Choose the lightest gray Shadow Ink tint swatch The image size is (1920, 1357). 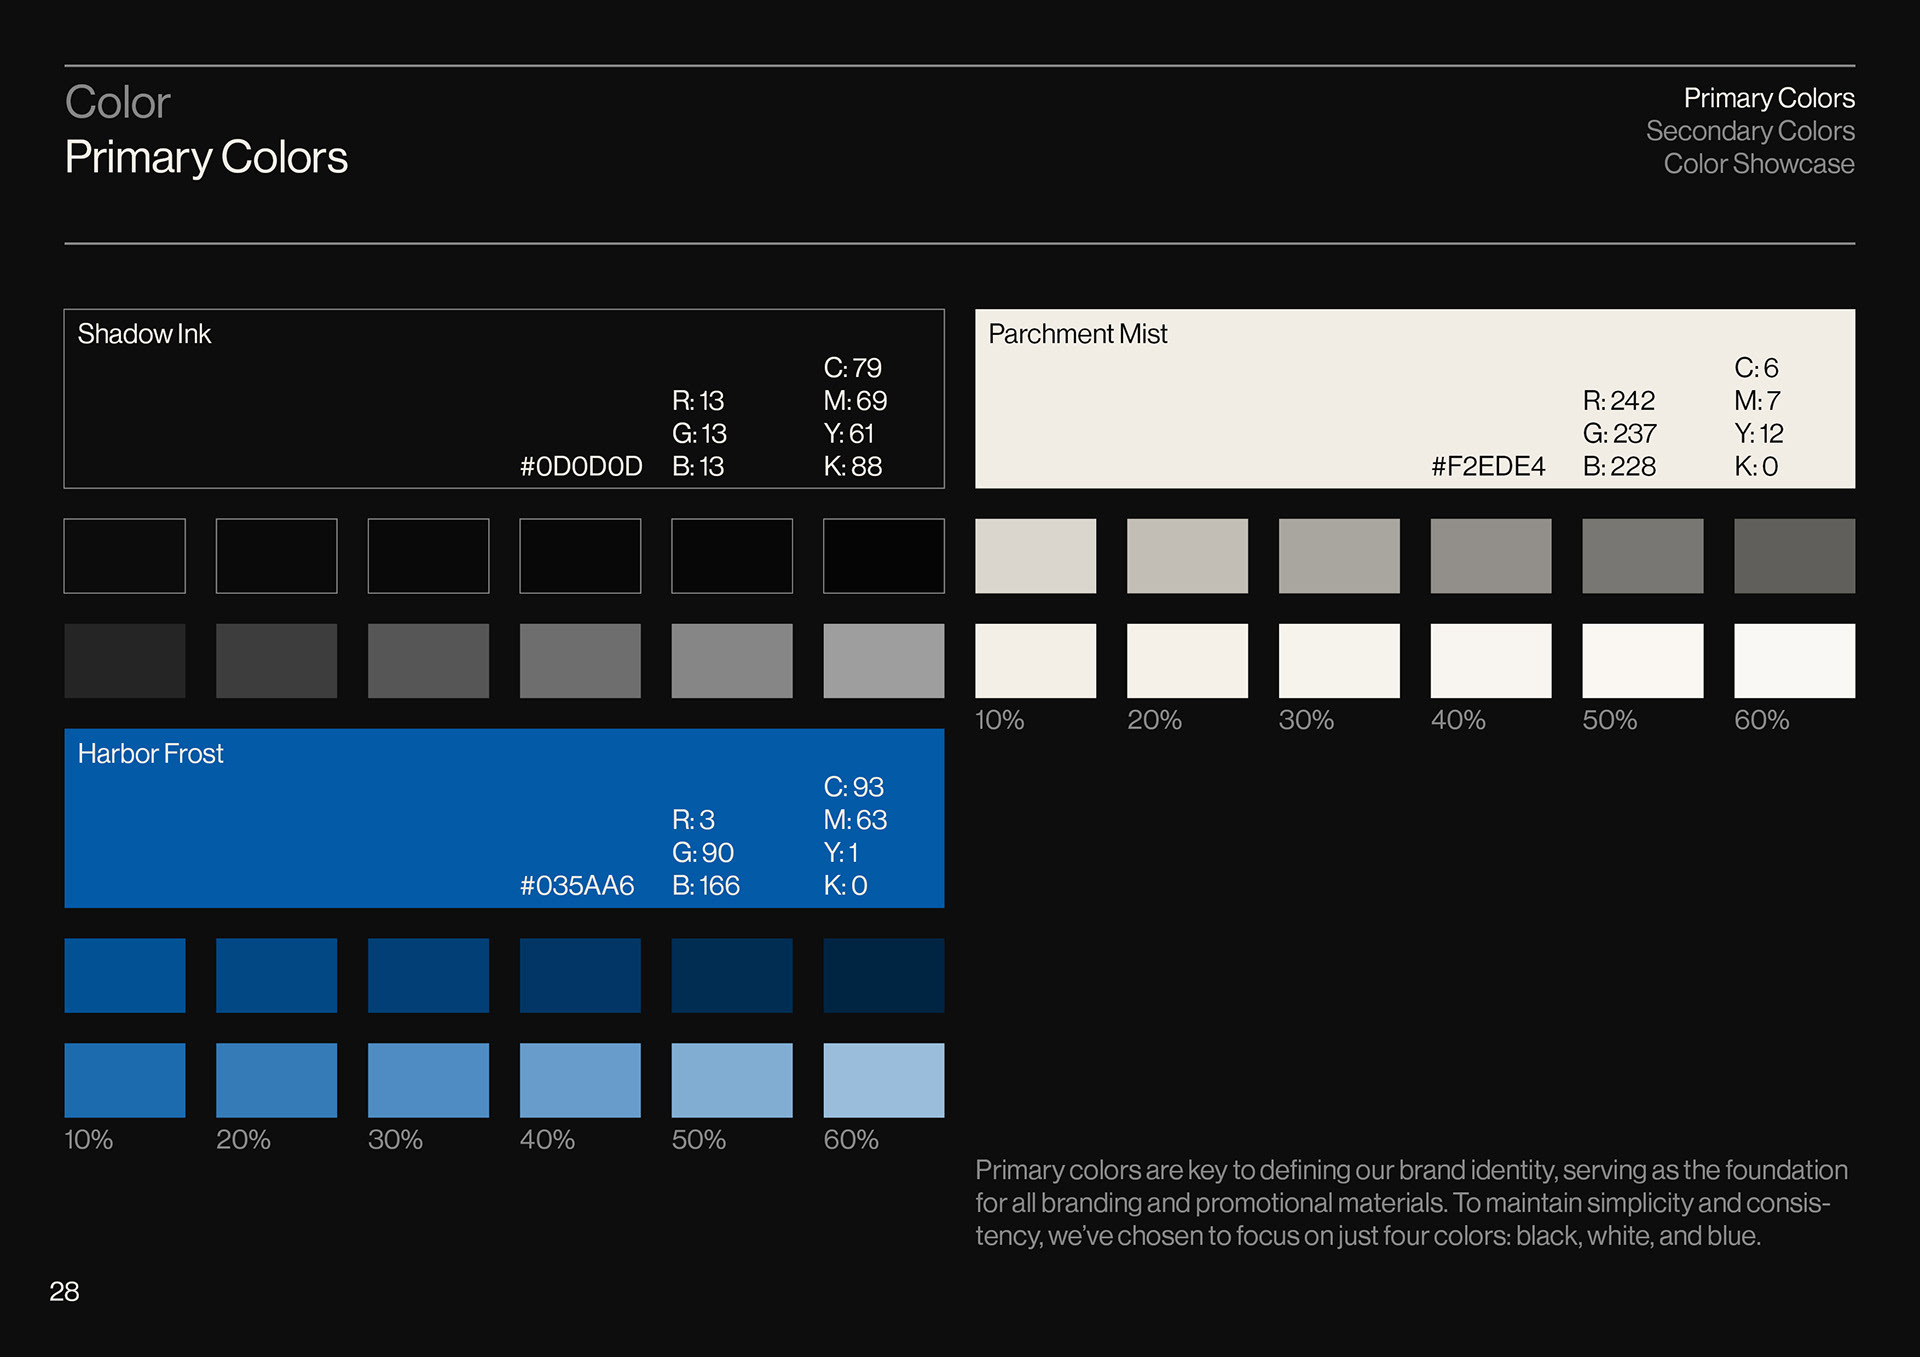click(x=883, y=661)
